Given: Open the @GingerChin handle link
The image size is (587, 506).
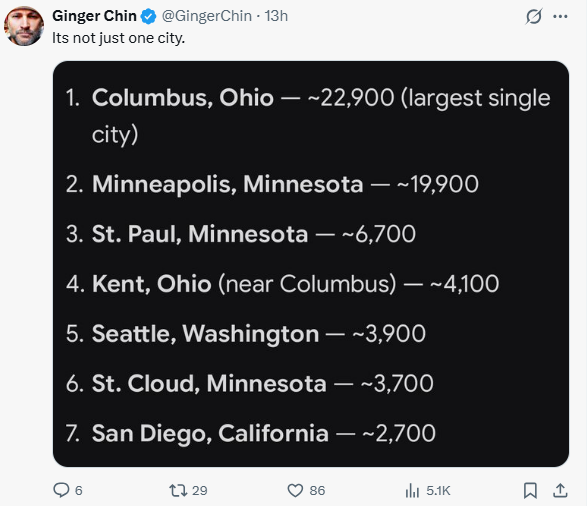Looking at the screenshot, I should [x=207, y=16].
